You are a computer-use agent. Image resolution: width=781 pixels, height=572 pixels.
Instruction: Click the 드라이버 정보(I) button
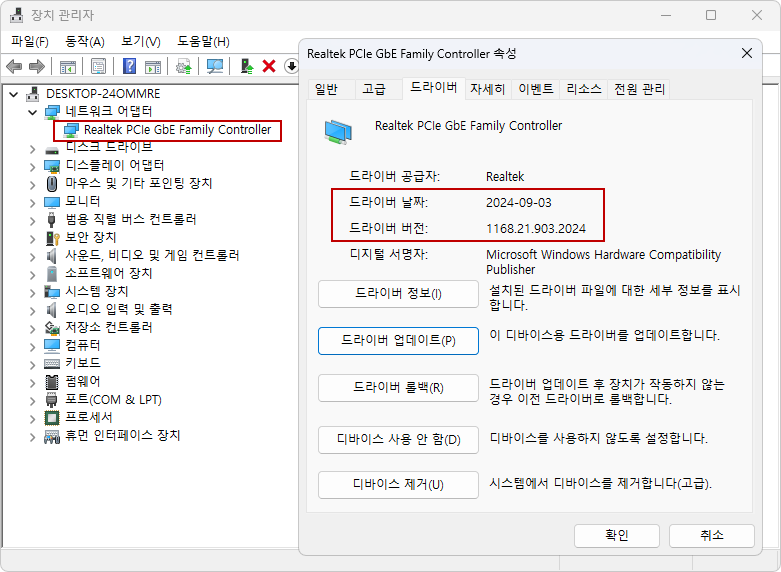pos(398,293)
